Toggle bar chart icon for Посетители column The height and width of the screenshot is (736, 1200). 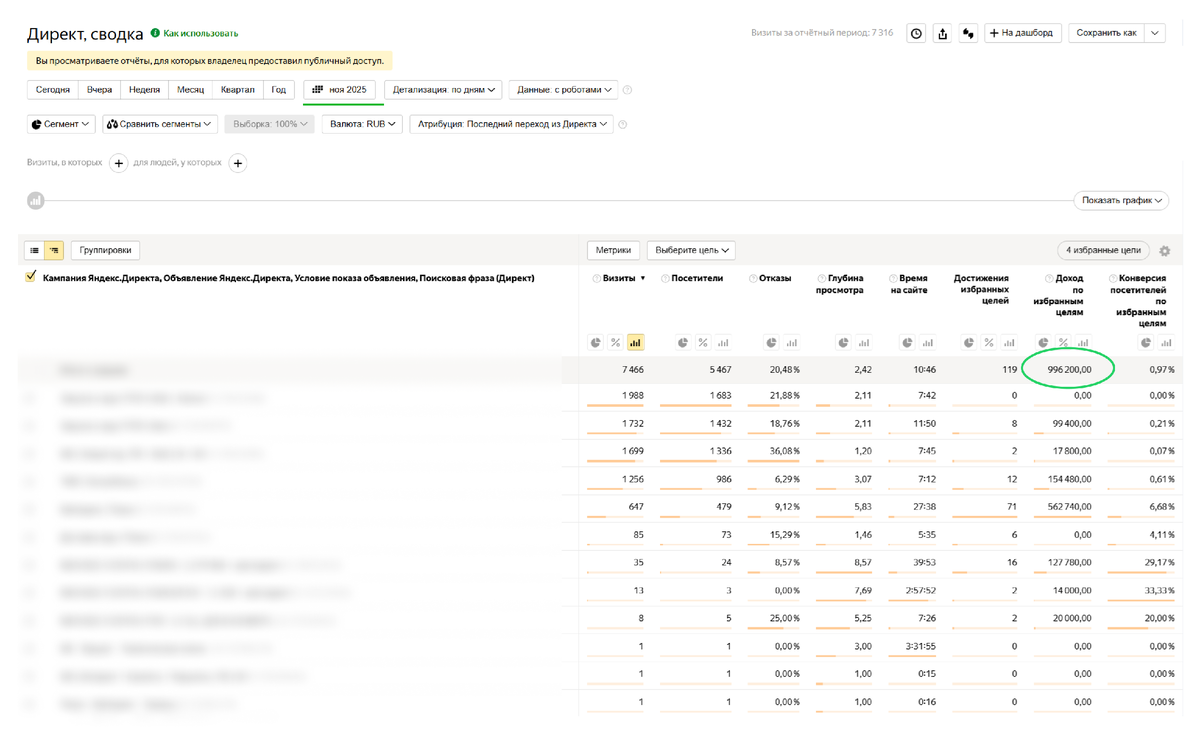723,343
